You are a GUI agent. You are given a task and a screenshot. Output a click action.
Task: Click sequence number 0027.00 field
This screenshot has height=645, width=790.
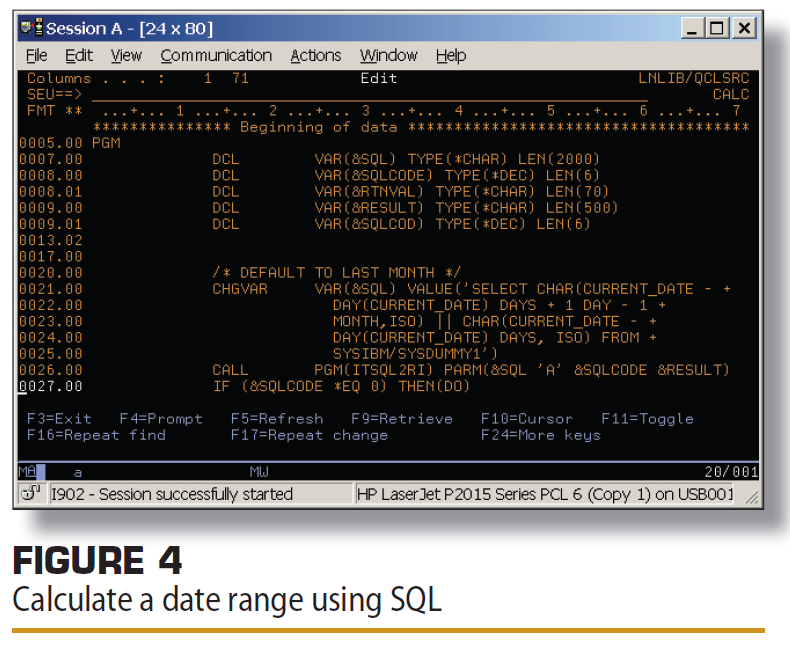(x=51, y=385)
